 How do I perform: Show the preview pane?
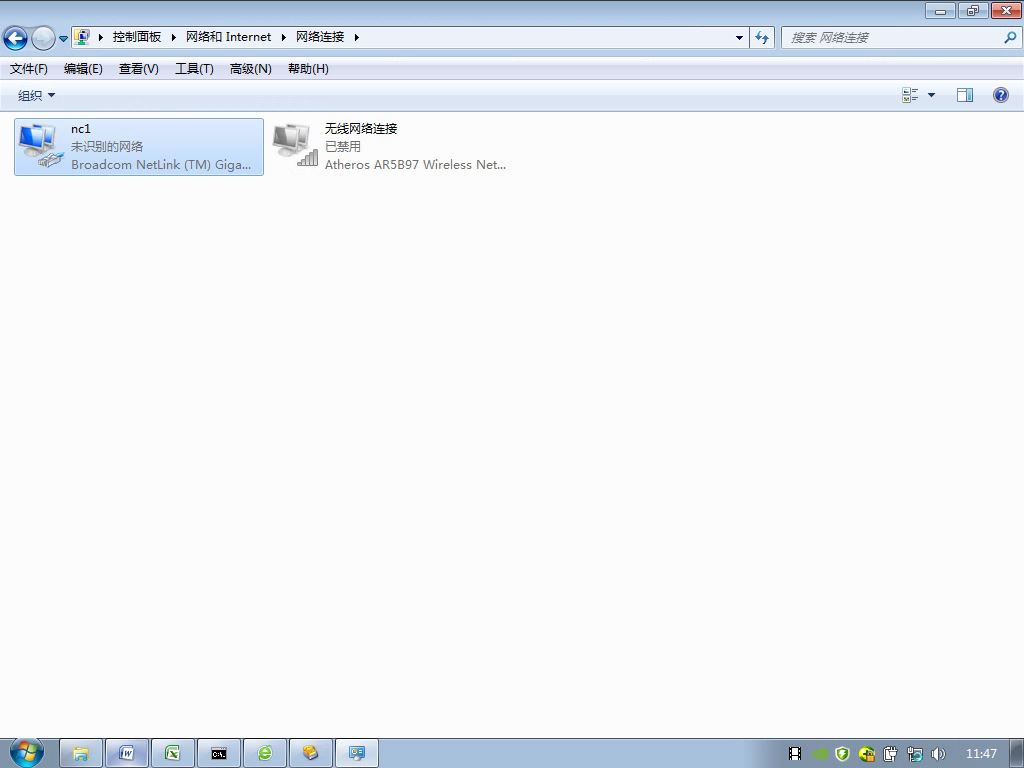[x=965, y=95]
